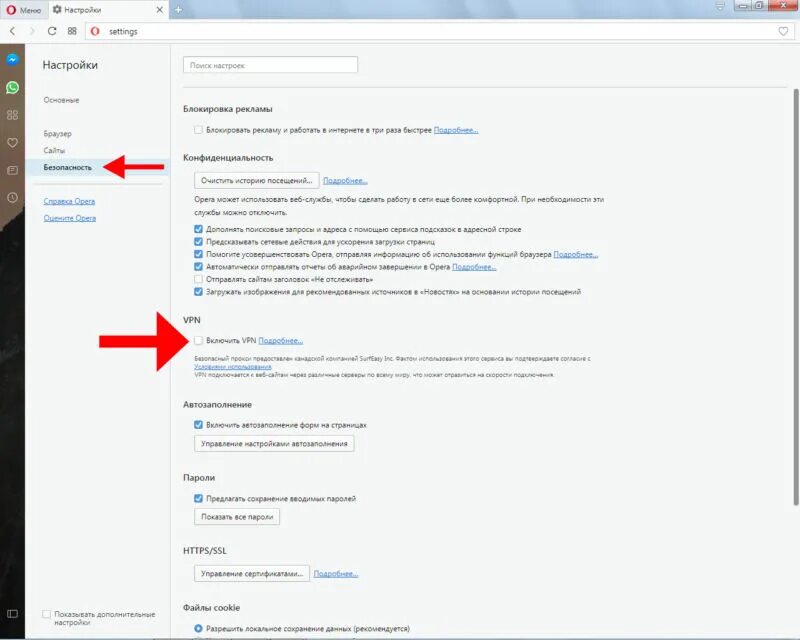Open Условиями использования VPN link
Viewport: 800px width, 640px height.
(x=233, y=366)
